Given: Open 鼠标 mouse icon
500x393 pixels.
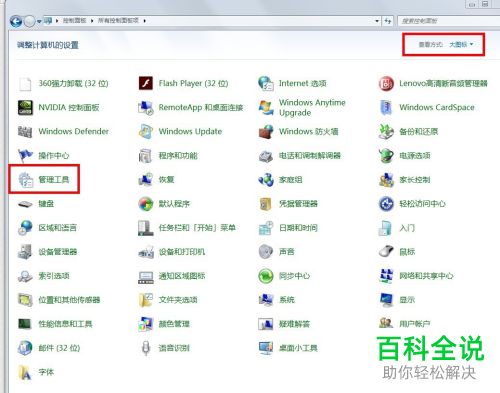Looking at the screenshot, I should [386, 252].
